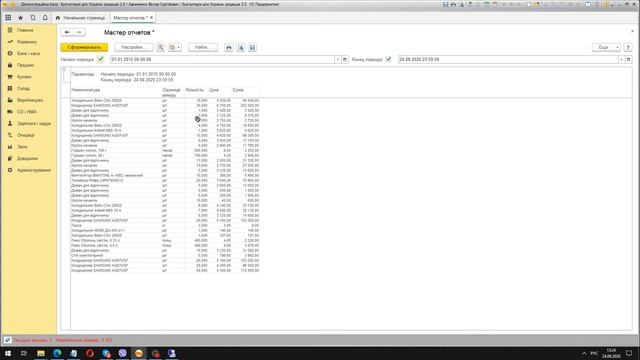
Task: Click the end period date input field
Action: point(508,60)
